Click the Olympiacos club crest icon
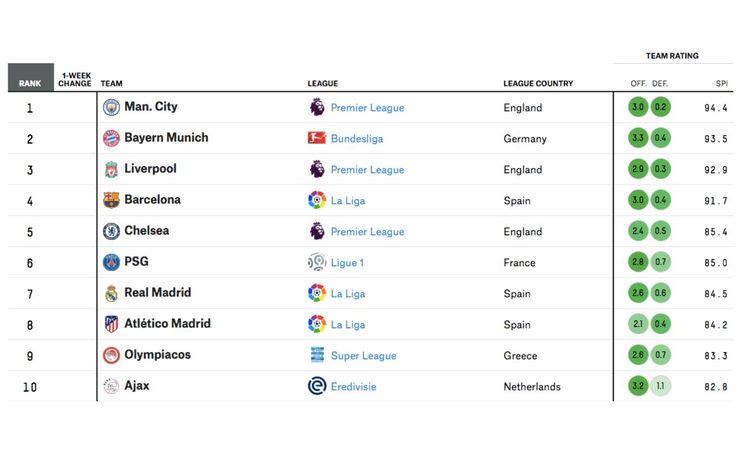738x462 pixels. [111, 355]
